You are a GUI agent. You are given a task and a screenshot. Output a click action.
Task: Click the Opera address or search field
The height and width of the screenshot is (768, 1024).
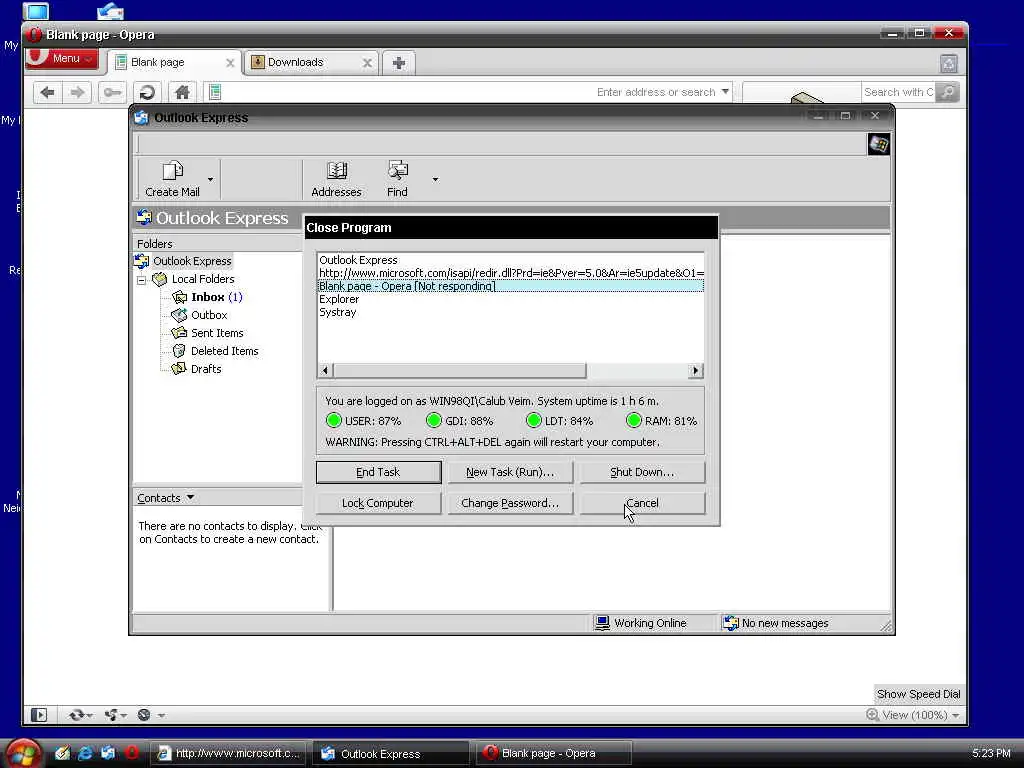tap(470, 92)
